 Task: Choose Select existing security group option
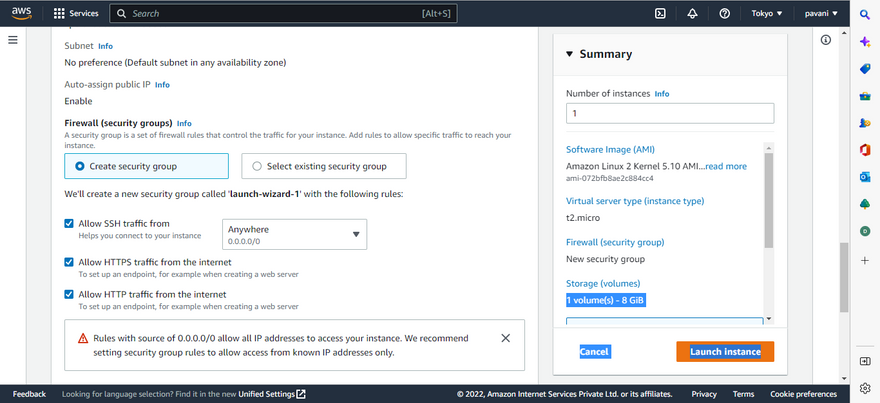click(x=258, y=166)
